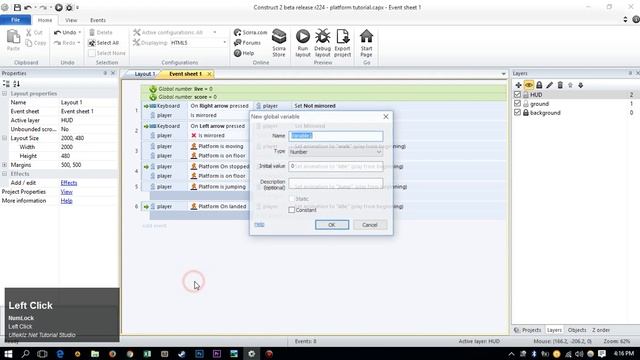Click the taskbar search icon

[x=25, y=353]
